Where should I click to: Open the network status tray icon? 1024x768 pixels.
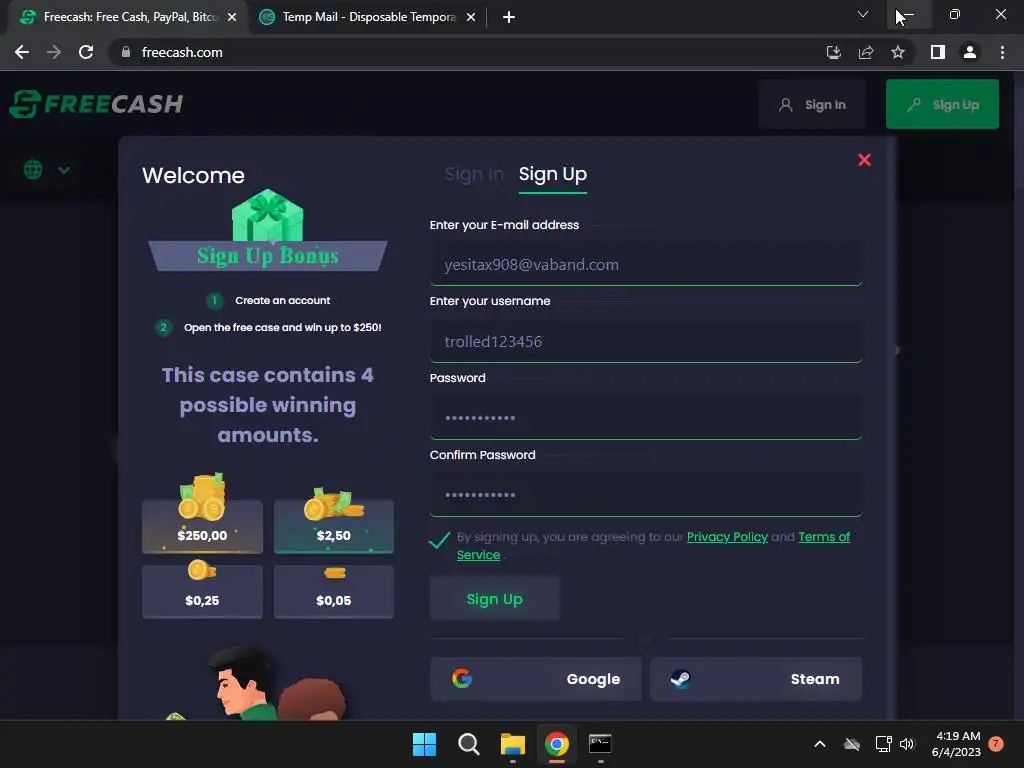coord(884,744)
